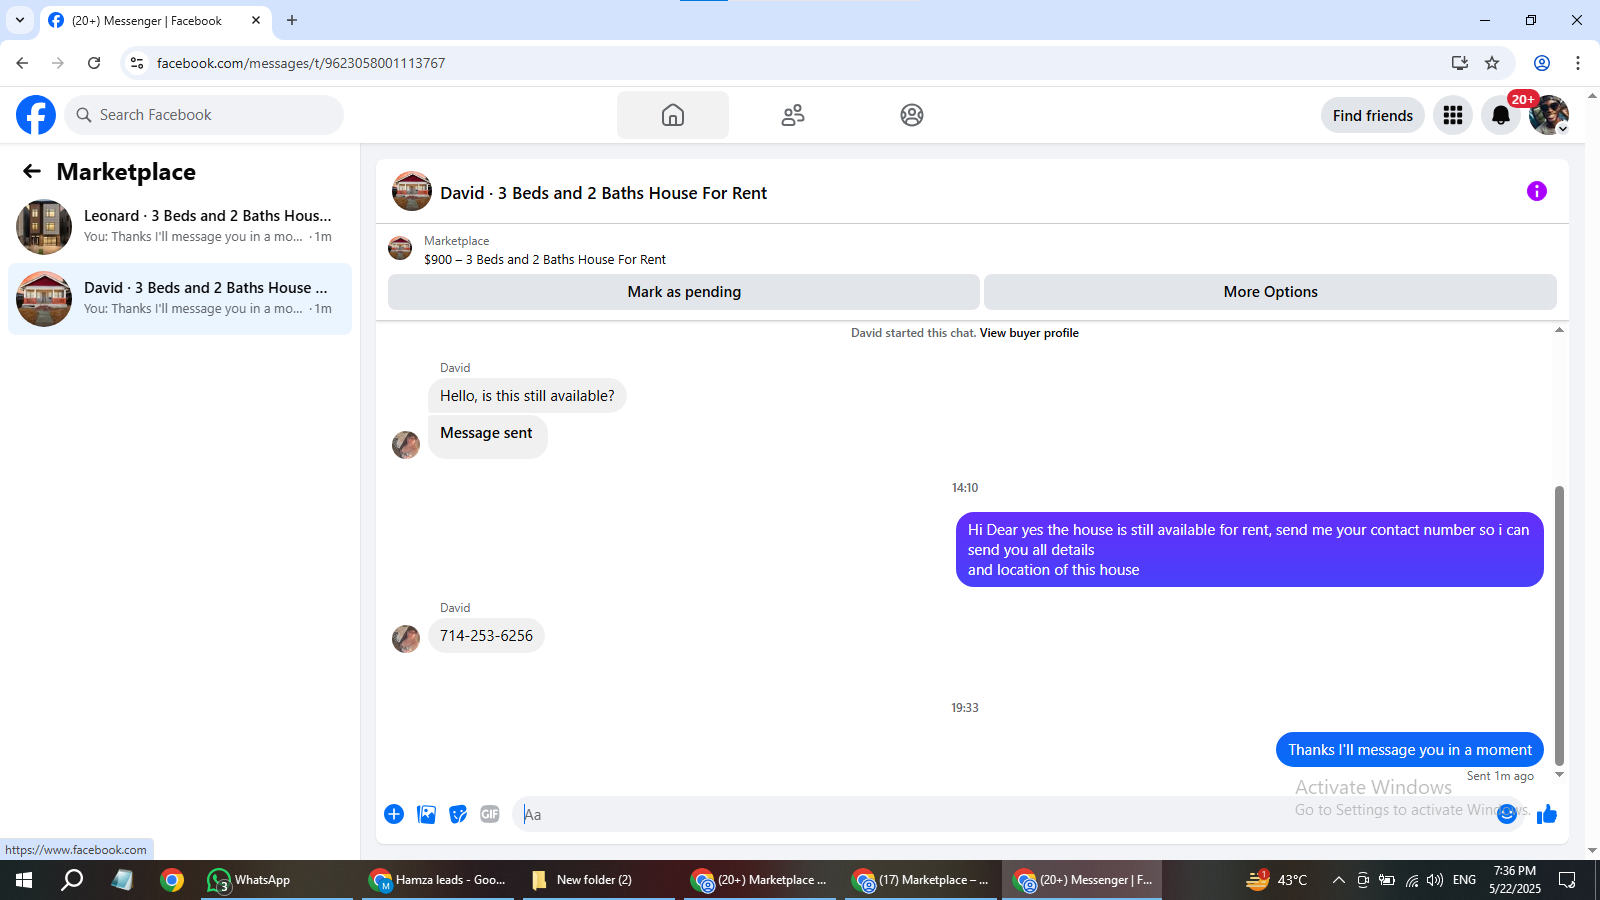
Task: Go back in browser history
Action: (x=22, y=63)
